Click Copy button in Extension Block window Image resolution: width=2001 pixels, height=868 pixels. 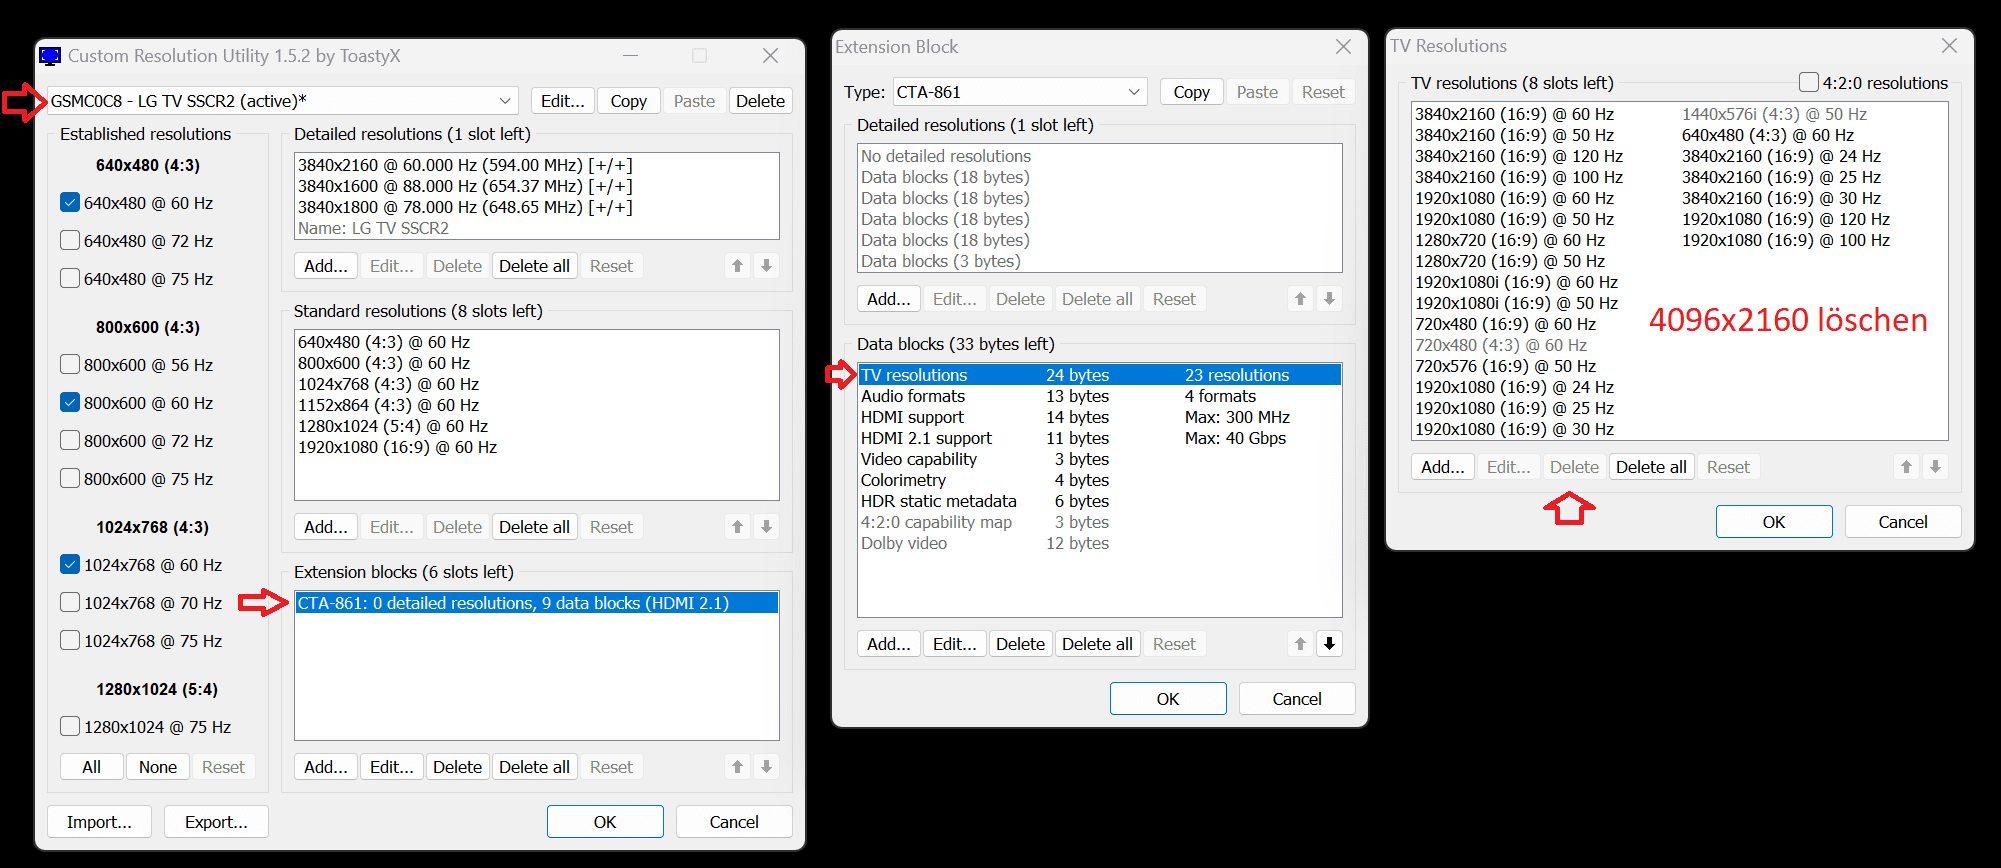(x=1192, y=92)
